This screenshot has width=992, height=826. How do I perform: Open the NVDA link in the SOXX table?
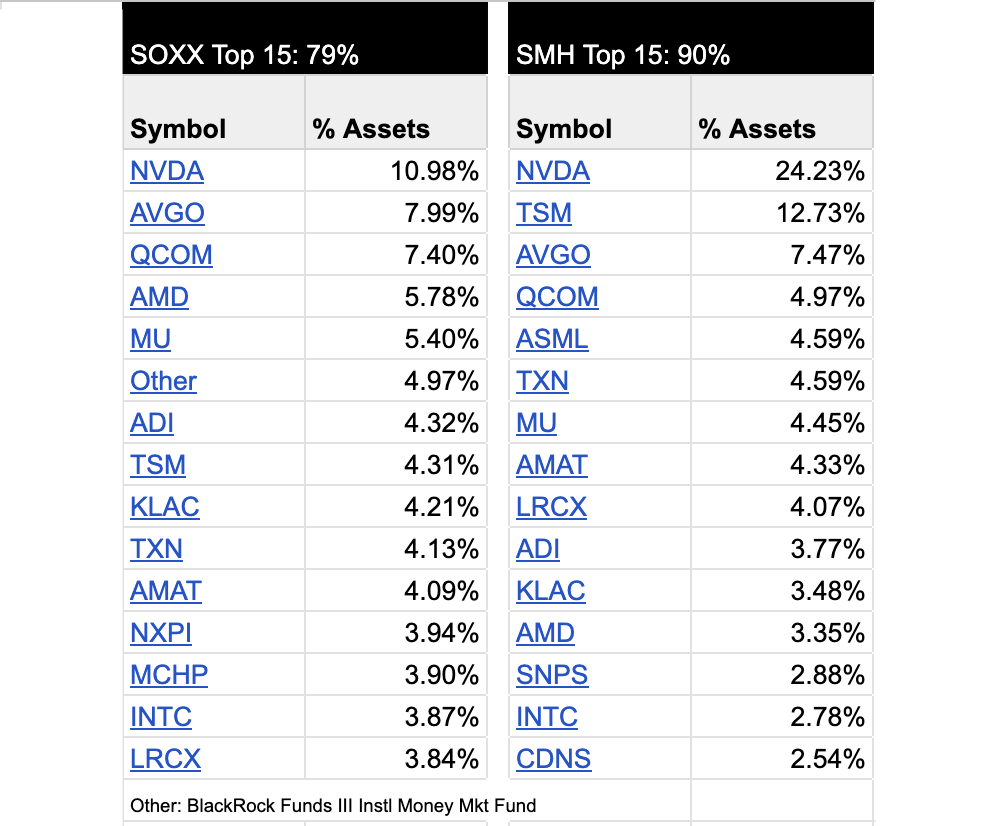coord(166,170)
